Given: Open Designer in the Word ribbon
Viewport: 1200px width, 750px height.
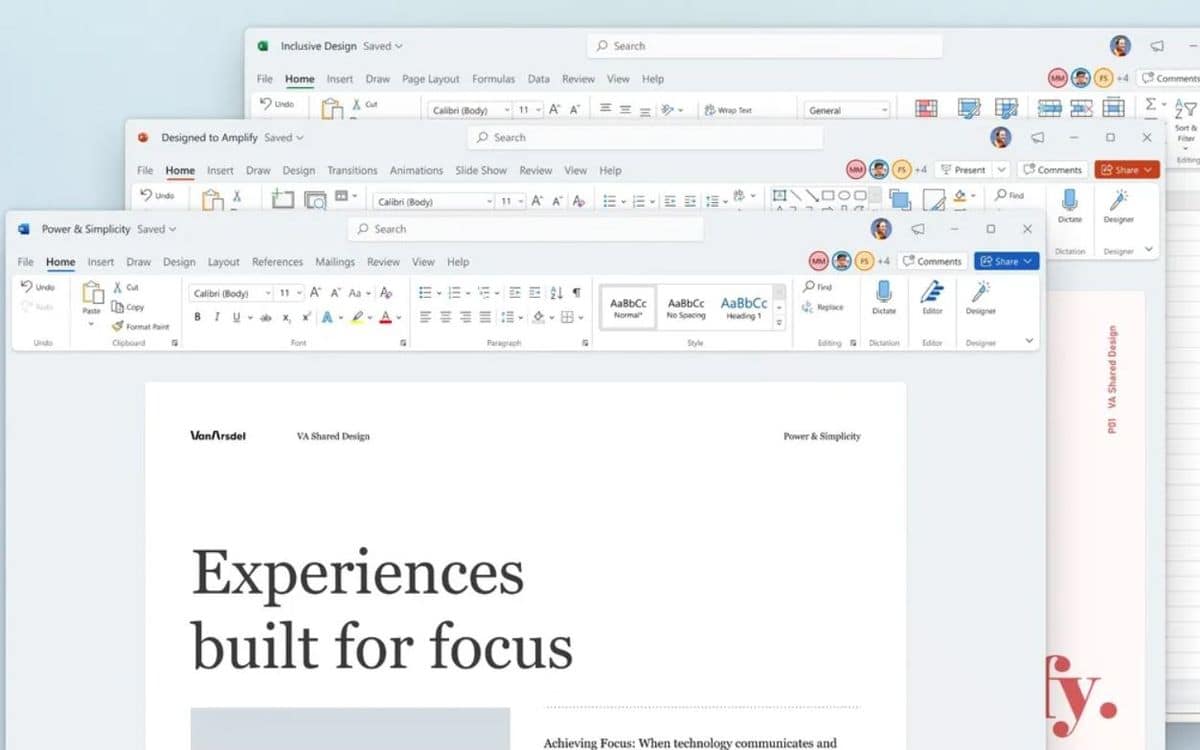Looking at the screenshot, I should pos(981,297).
